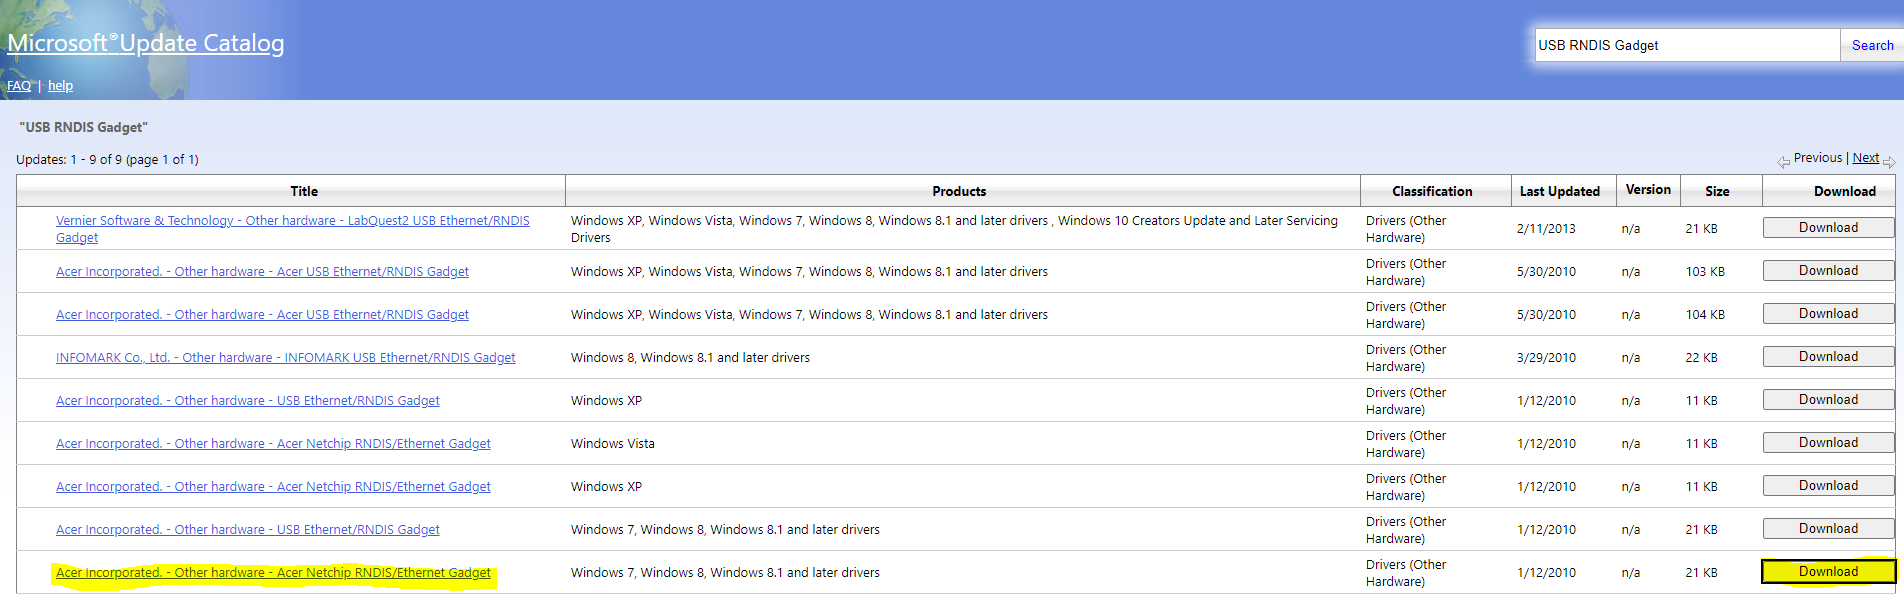The image size is (1904, 608).
Task: Click the yellow highlighted Download button
Action: click(x=1827, y=572)
